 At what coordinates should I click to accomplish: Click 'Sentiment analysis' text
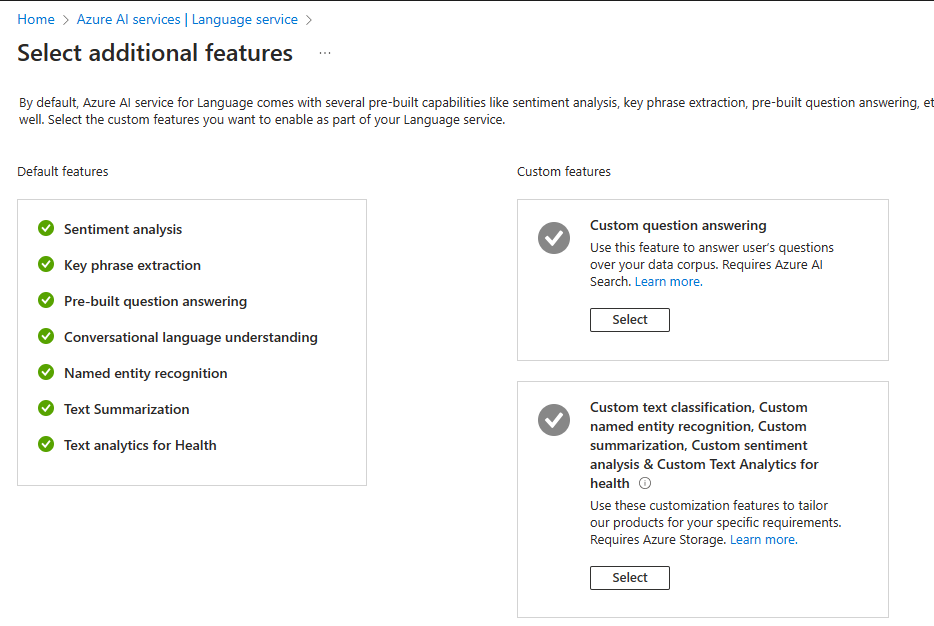pos(123,229)
